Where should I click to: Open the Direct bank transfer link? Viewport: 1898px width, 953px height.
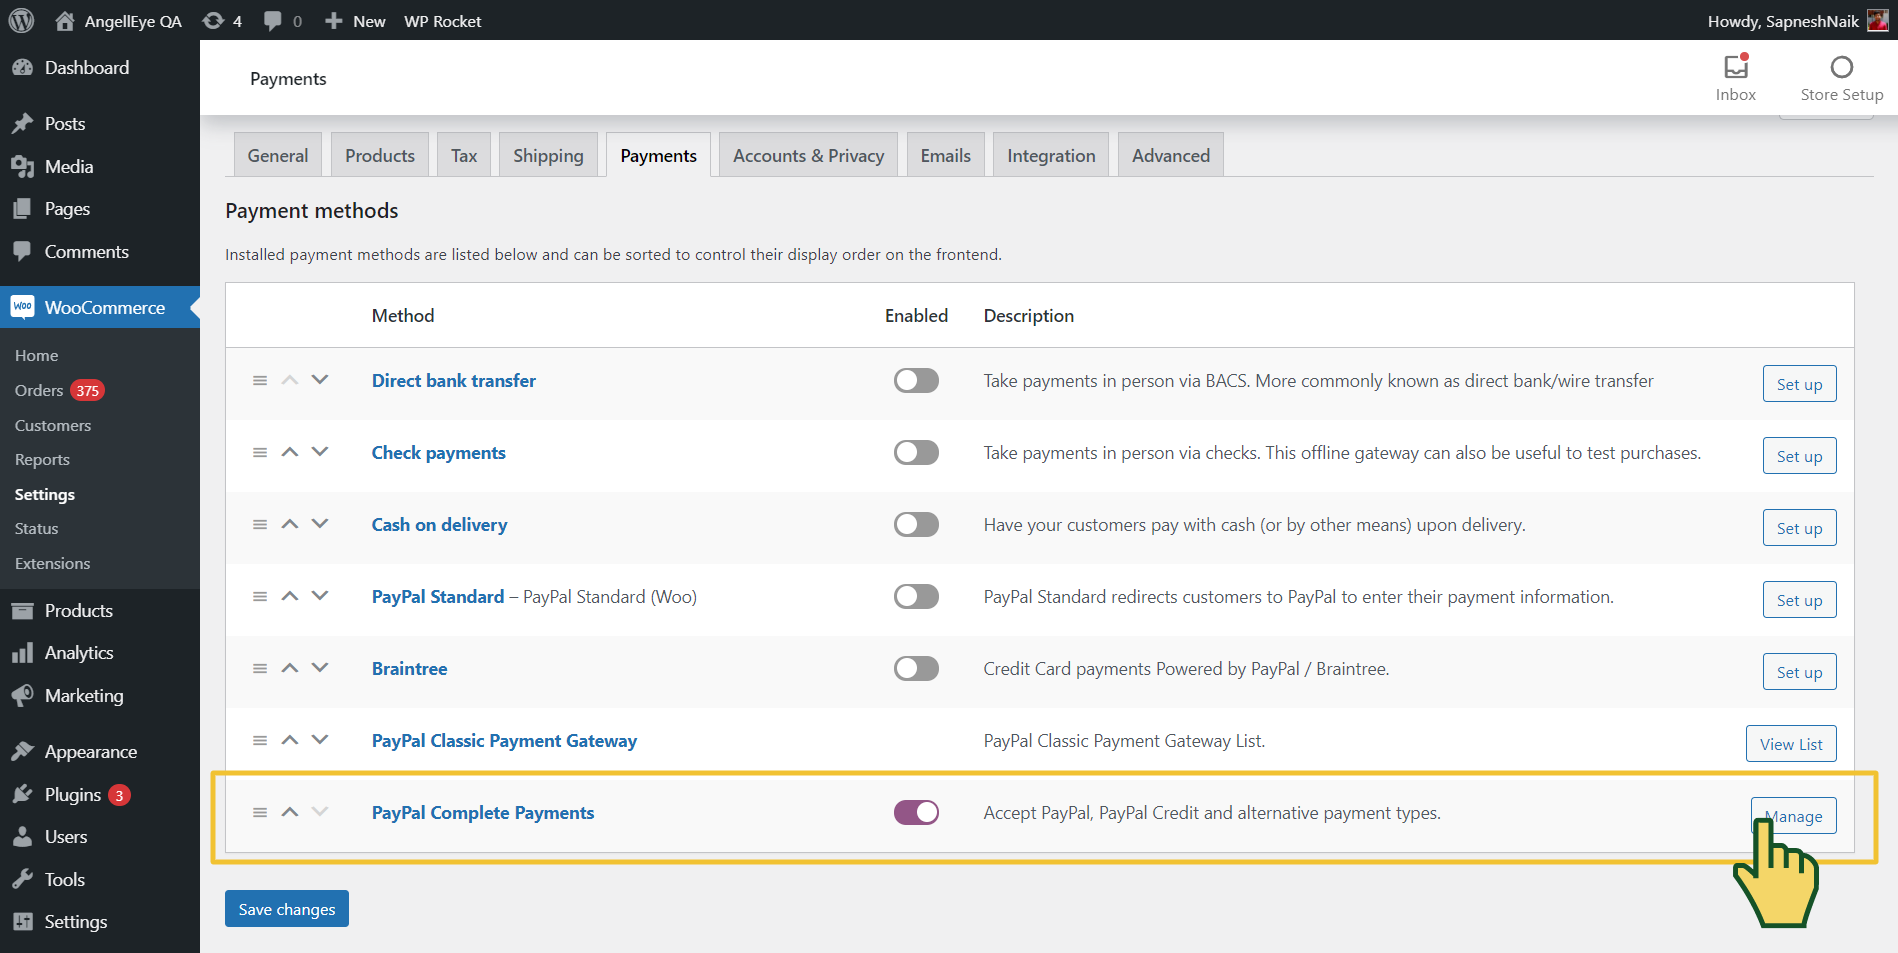click(x=454, y=380)
